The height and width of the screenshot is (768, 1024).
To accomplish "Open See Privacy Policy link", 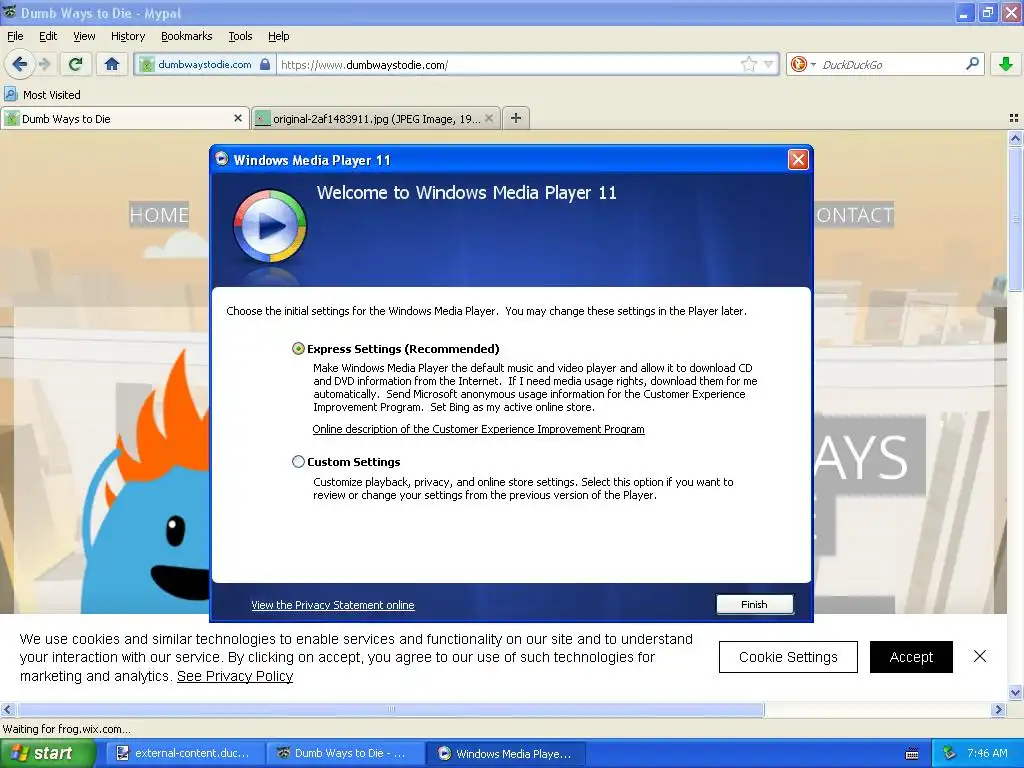I will coord(235,676).
